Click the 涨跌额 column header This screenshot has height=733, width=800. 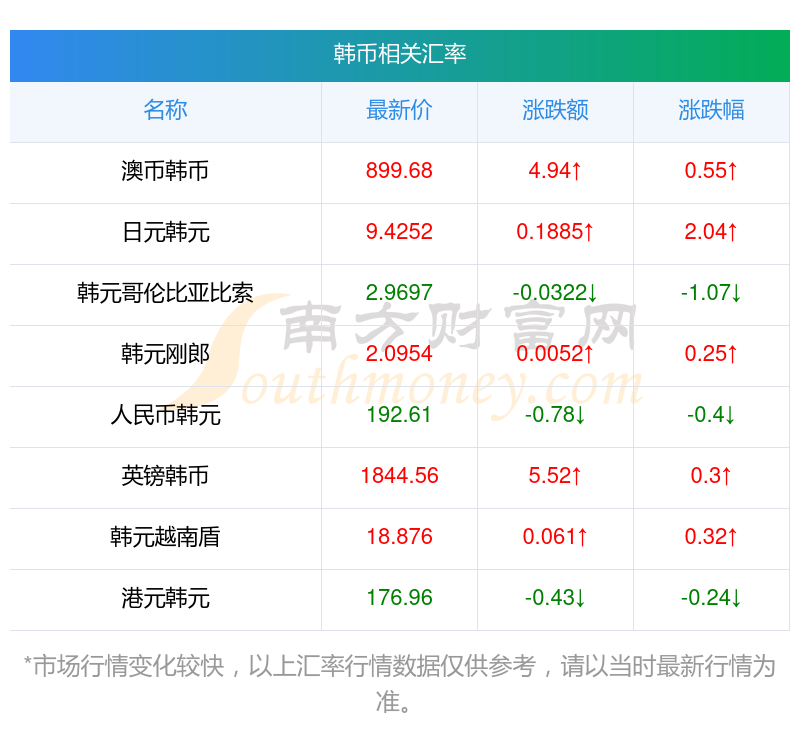coord(555,110)
